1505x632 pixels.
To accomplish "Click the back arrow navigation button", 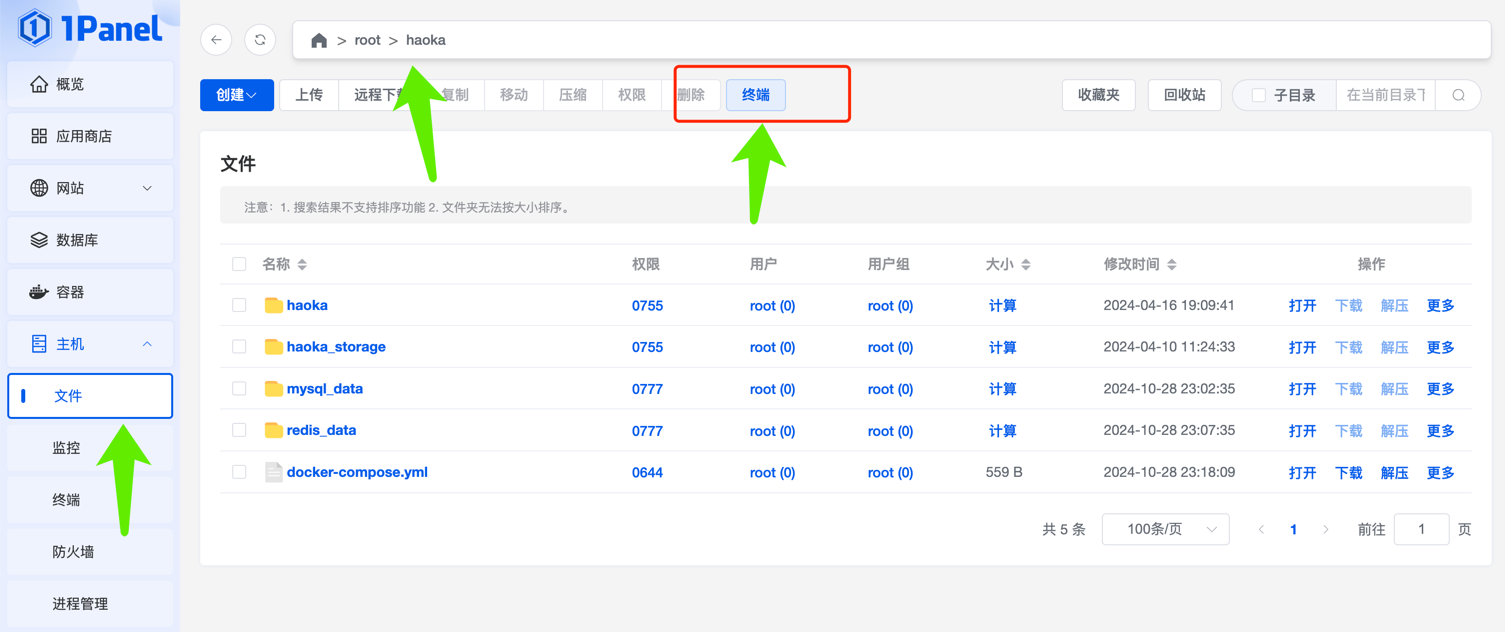I will pos(216,40).
